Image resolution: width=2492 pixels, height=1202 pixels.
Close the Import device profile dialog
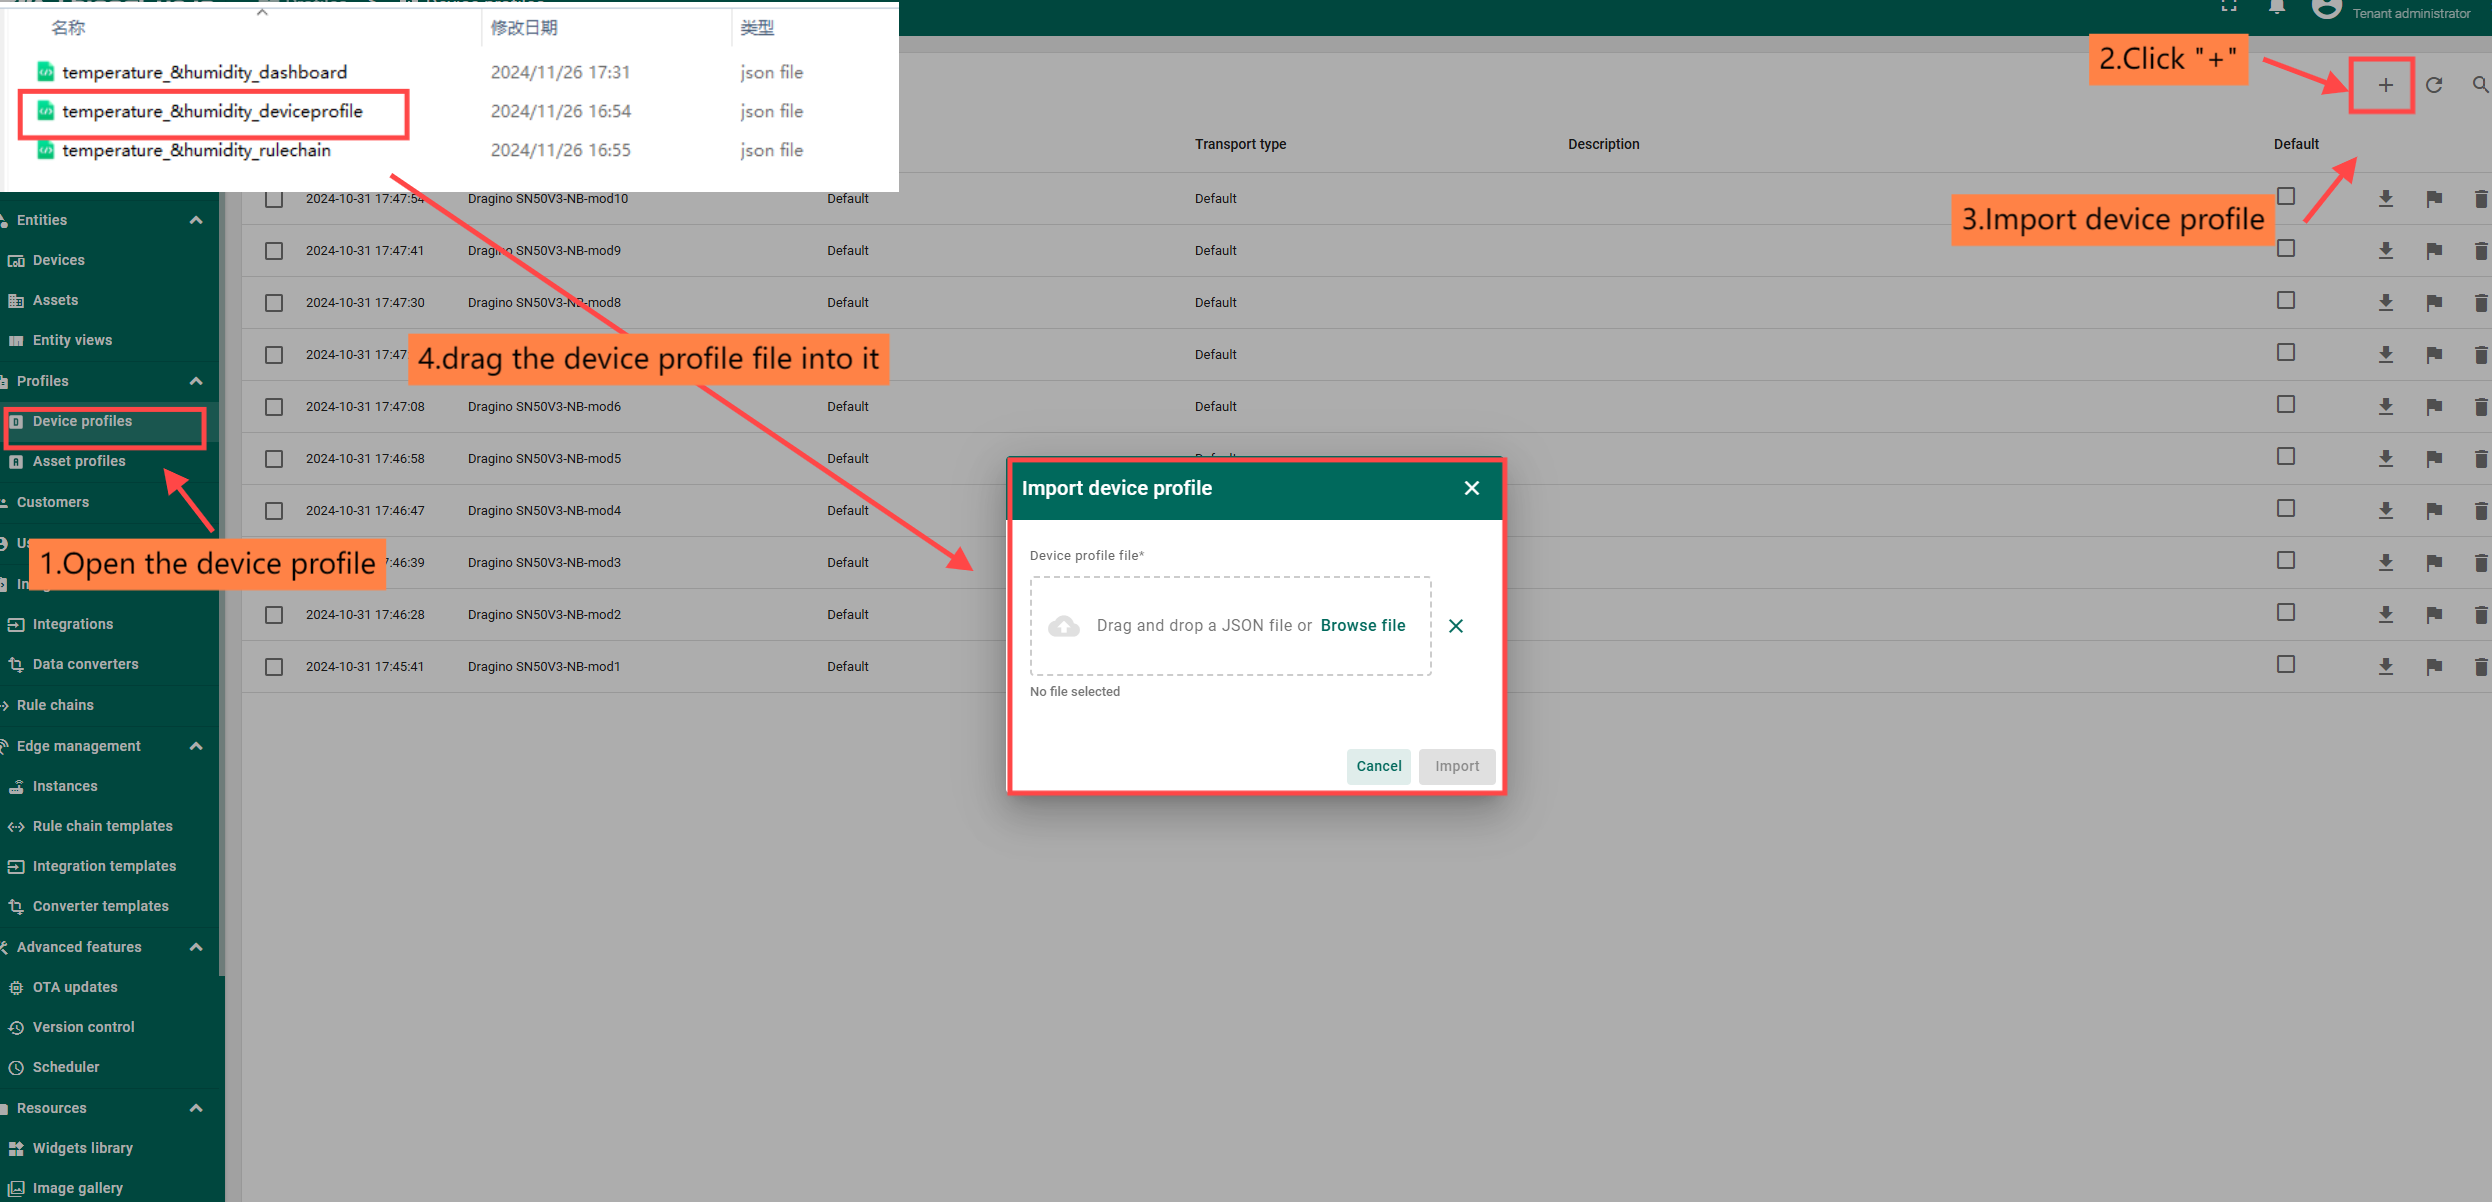(x=1471, y=488)
